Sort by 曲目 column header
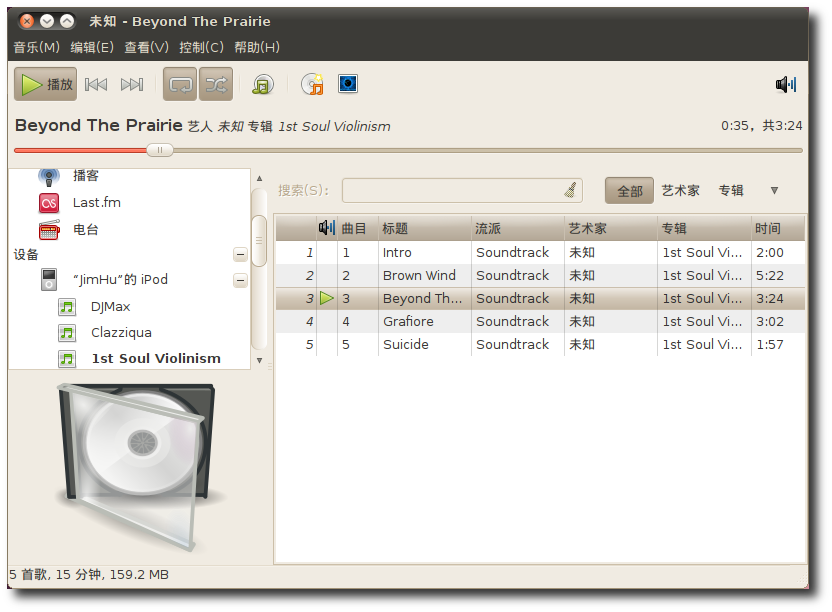832x612 pixels. (x=358, y=228)
